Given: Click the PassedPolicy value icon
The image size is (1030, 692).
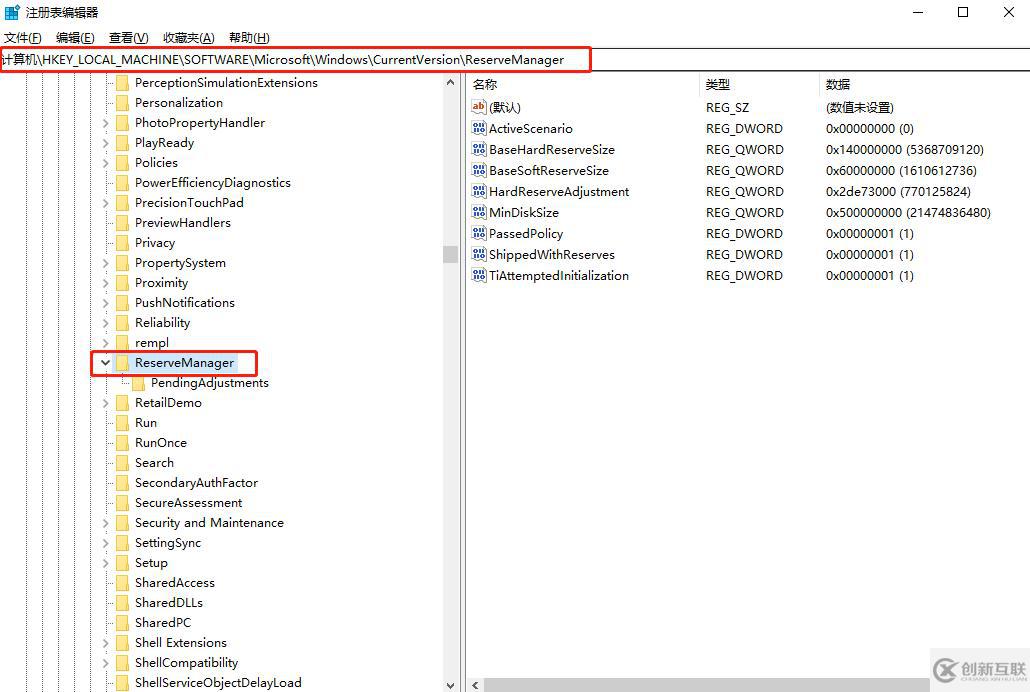Looking at the screenshot, I should click(479, 233).
